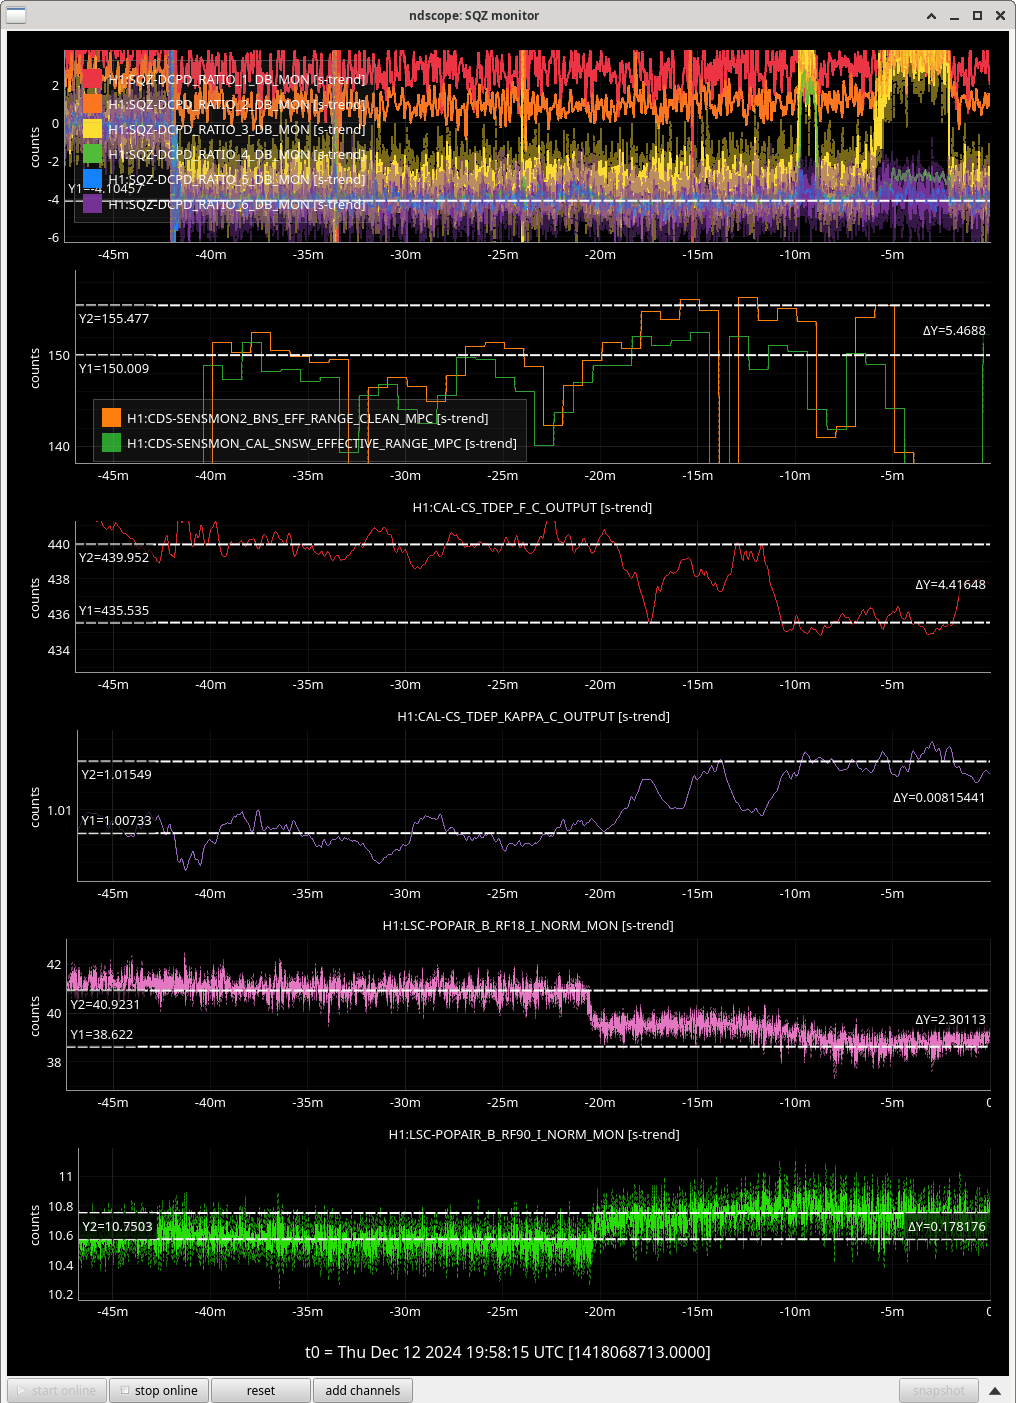Image resolution: width=1016 pixels, height=1403 pixels.
Task: Select the H1:SQZ-DCPD_RATIO_6_DB_MON legend label
Action: click(x=236, y=204)
